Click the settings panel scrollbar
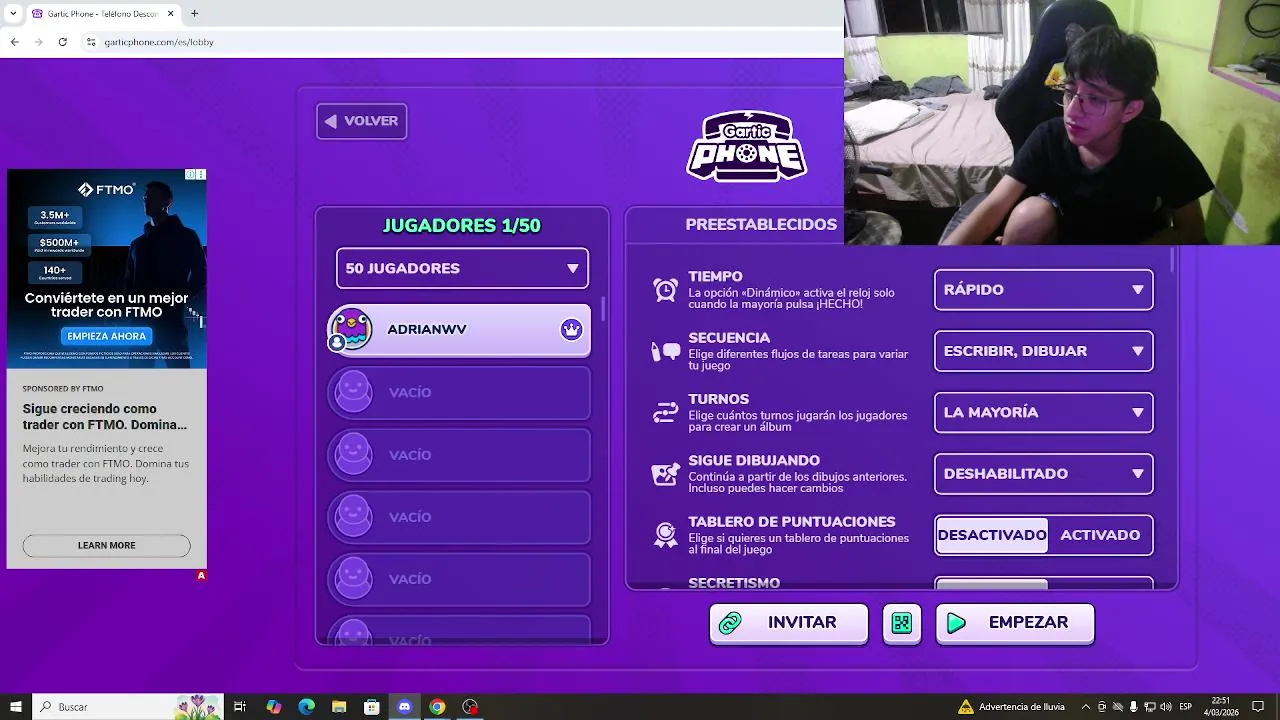Image resolution: width=1280 pixels, height=720 pixels. coord(1173,258)
